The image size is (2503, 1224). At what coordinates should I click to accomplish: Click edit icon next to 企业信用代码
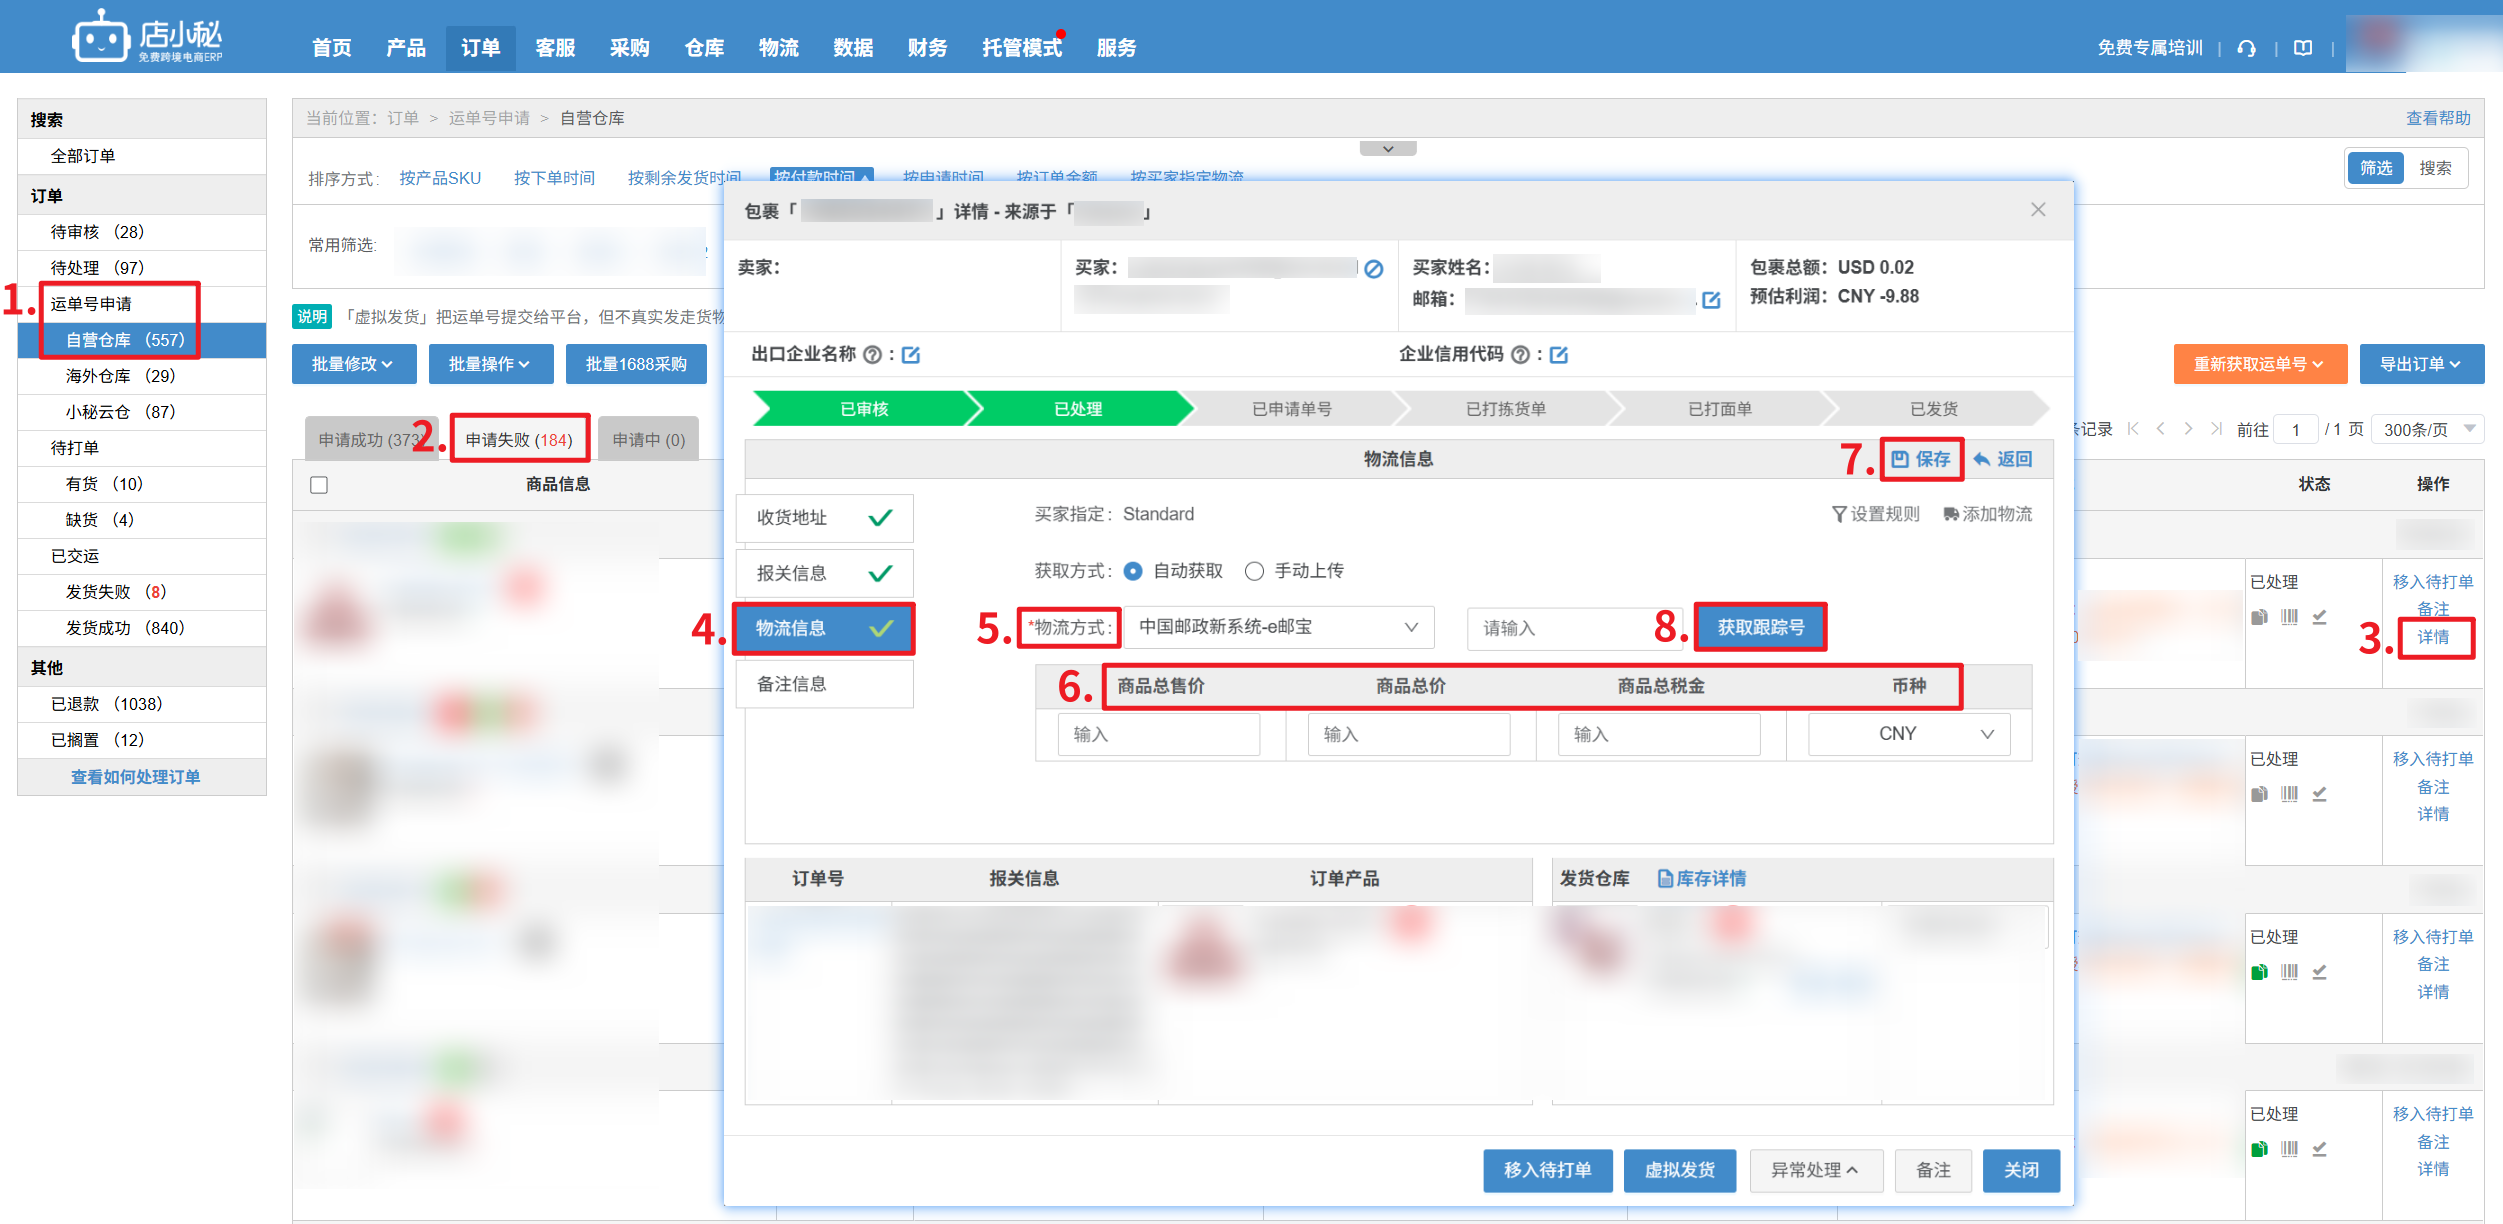point(1558,355)
